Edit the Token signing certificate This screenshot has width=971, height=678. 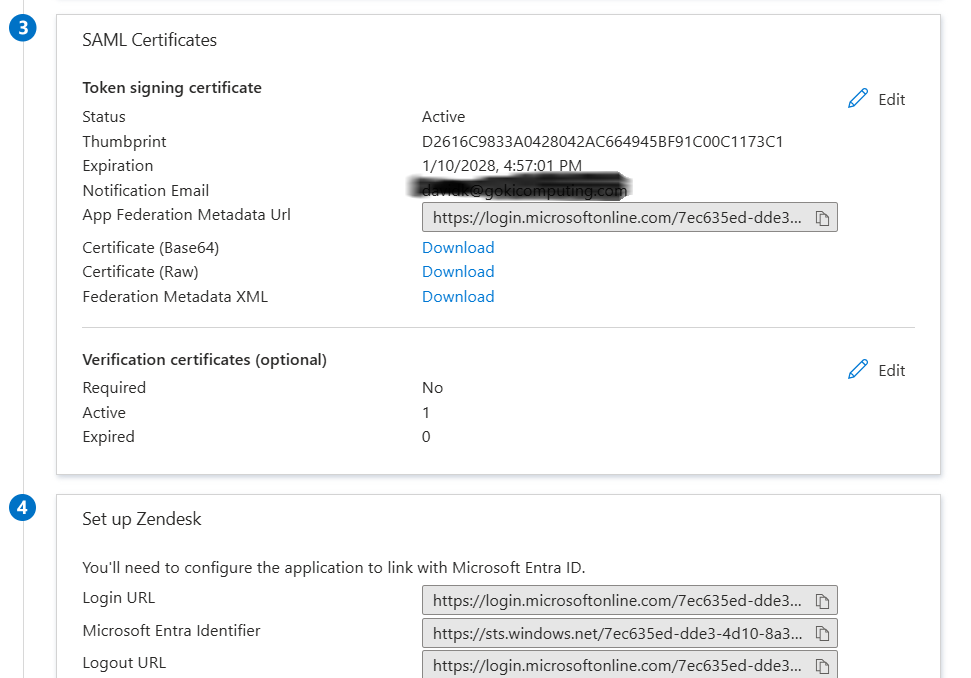point(876,99)
